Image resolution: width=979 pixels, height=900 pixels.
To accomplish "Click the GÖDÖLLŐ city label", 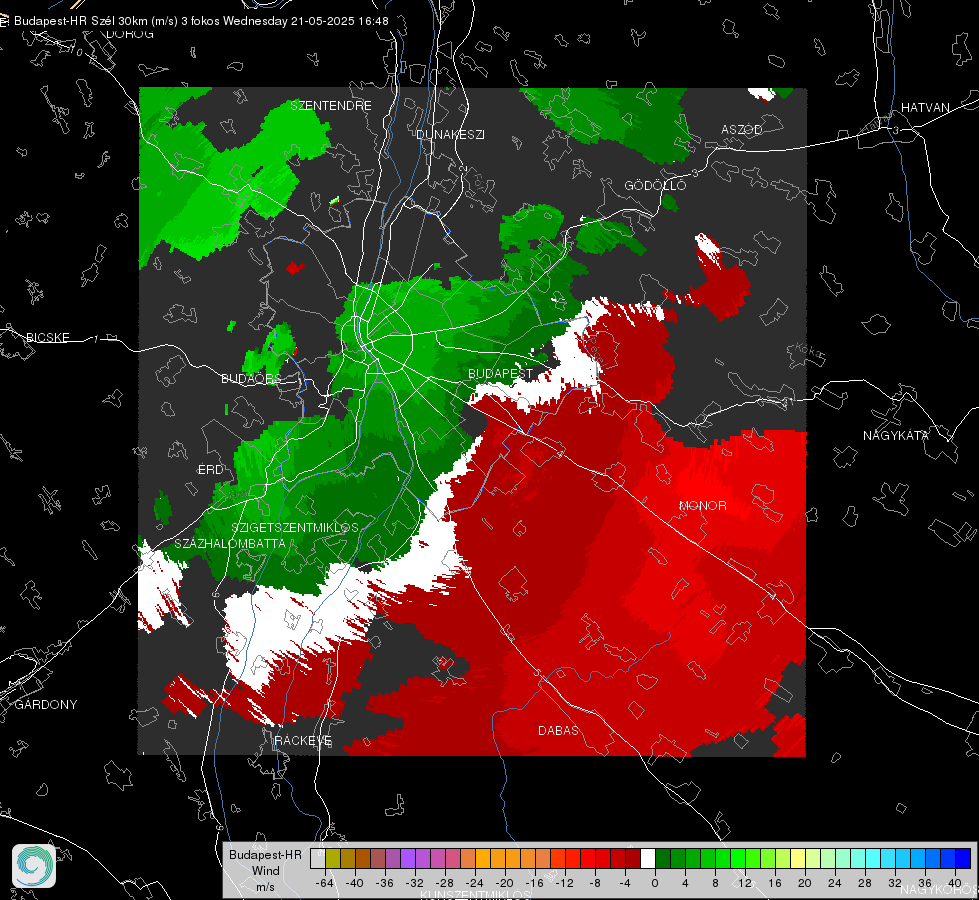I will tap(655, 185).
